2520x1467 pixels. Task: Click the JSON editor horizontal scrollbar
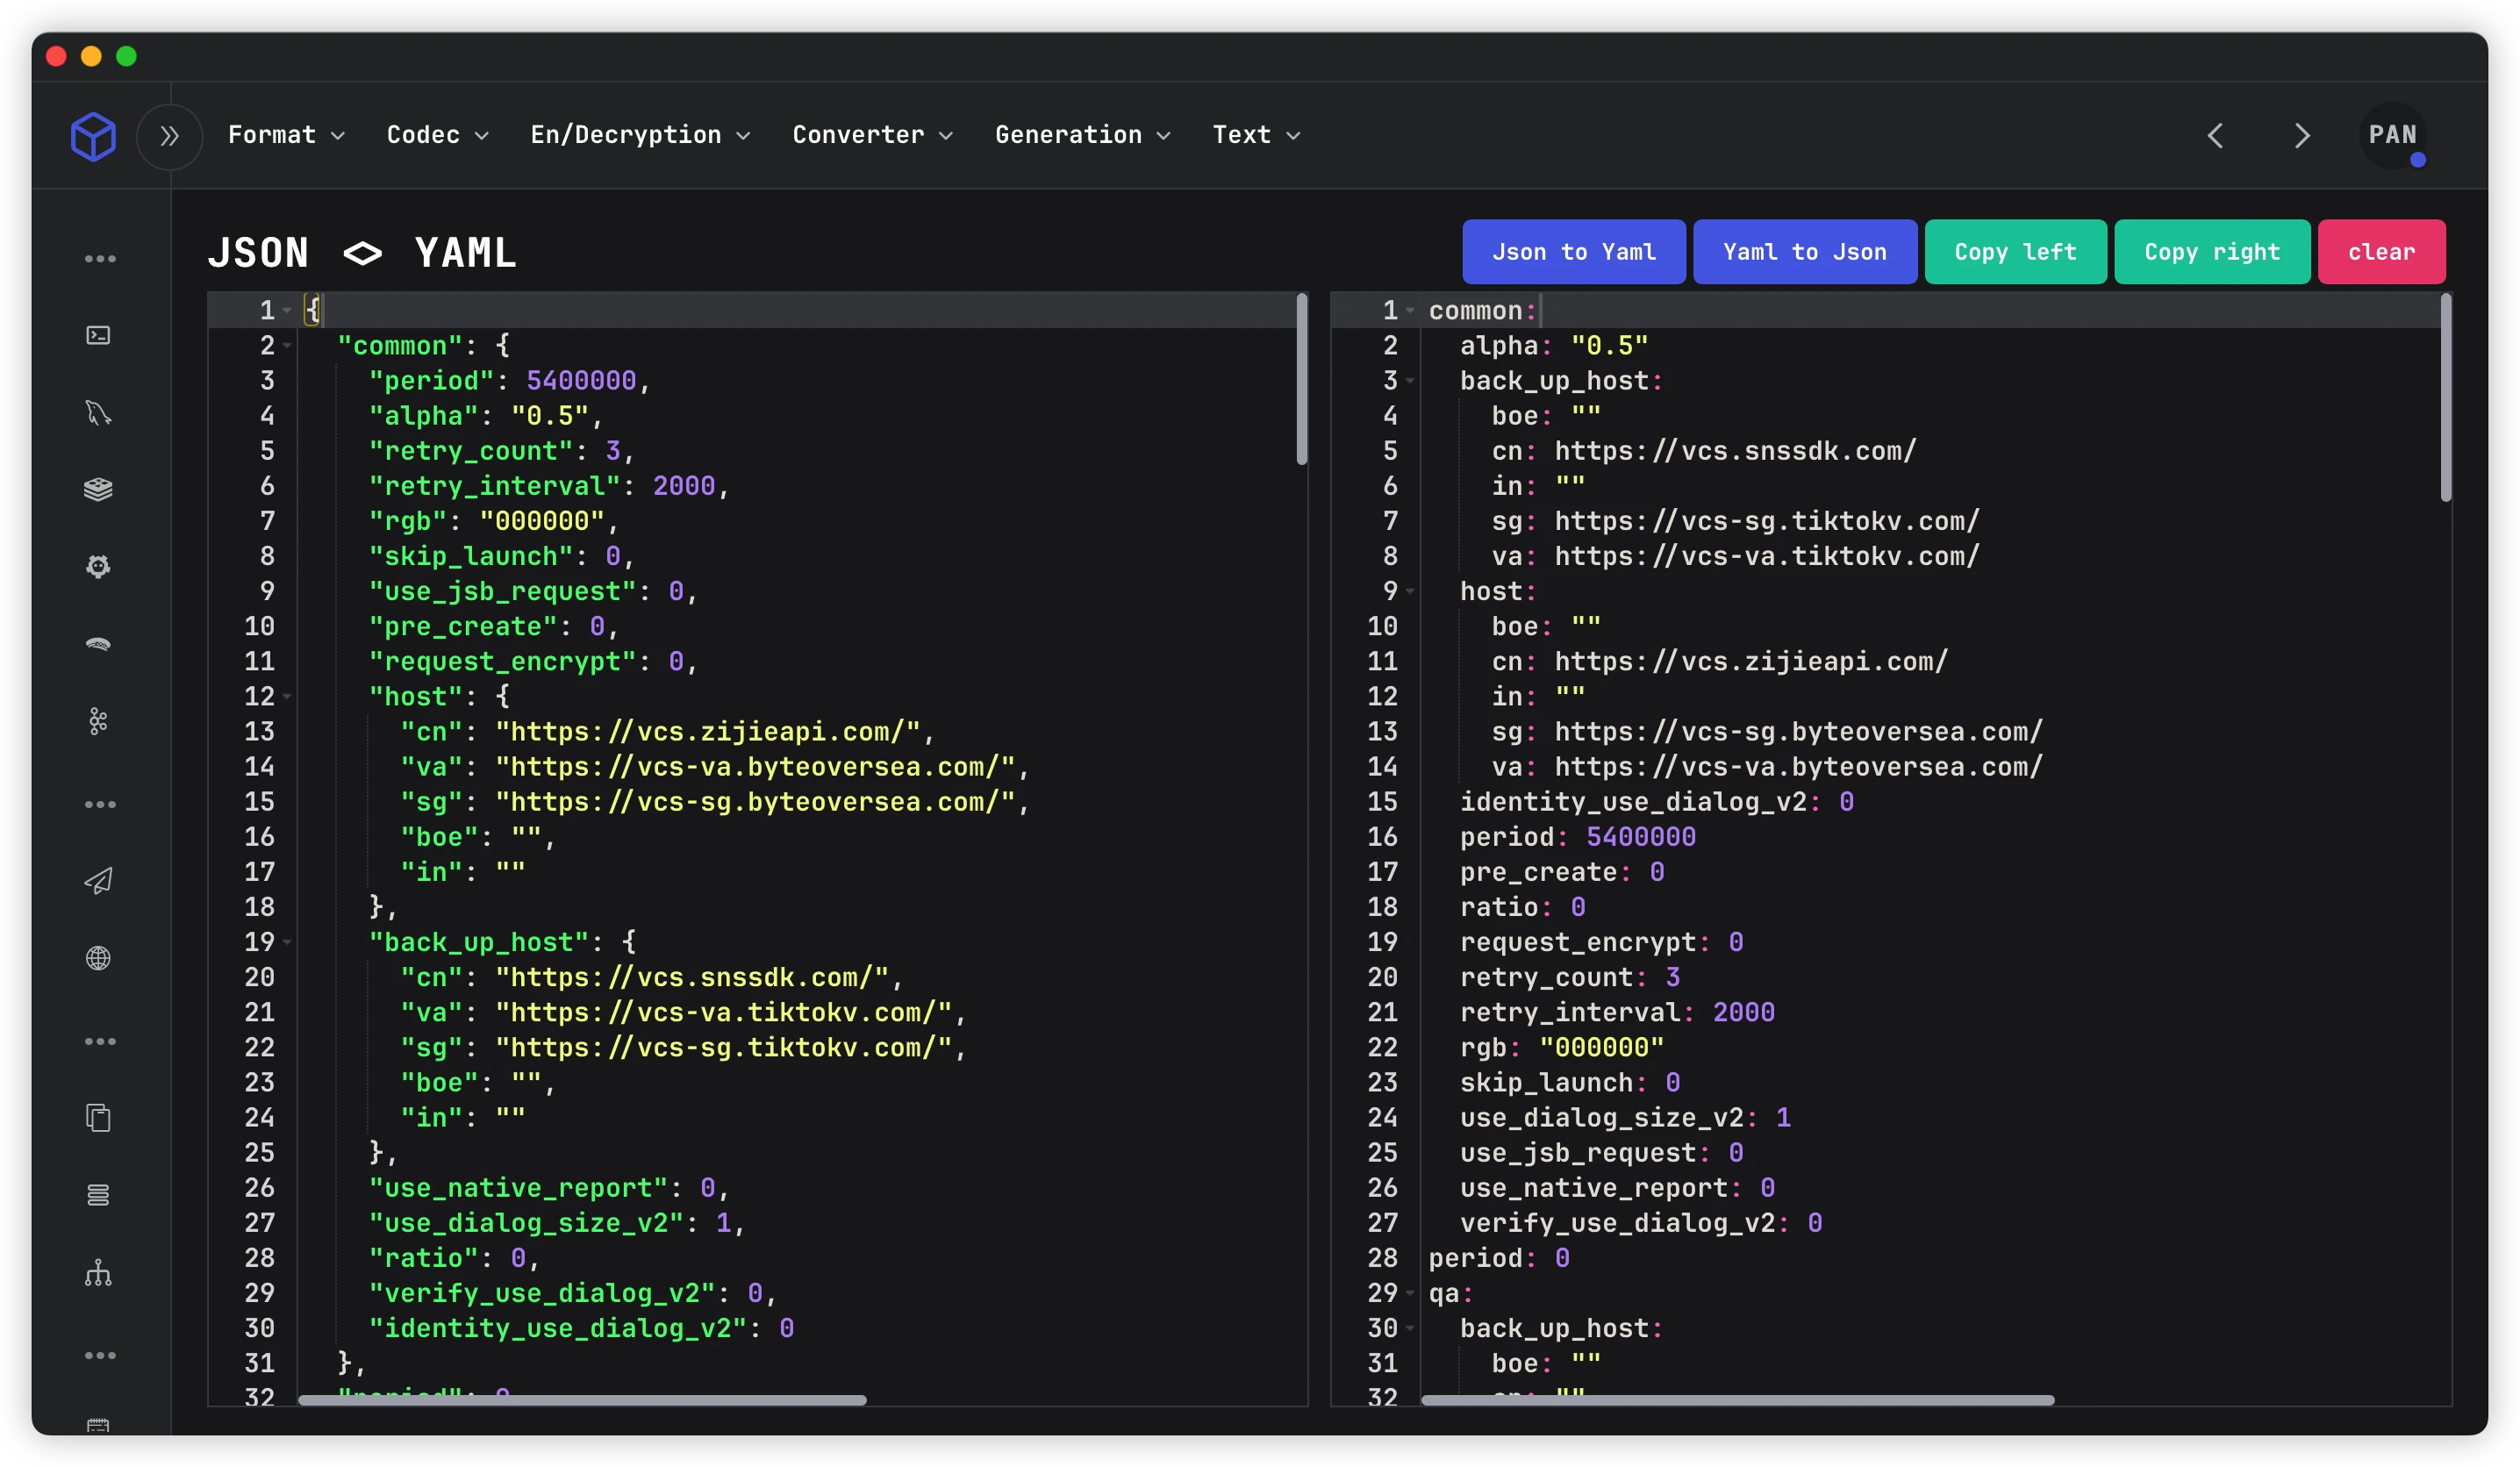click(x=582, y=1400)
